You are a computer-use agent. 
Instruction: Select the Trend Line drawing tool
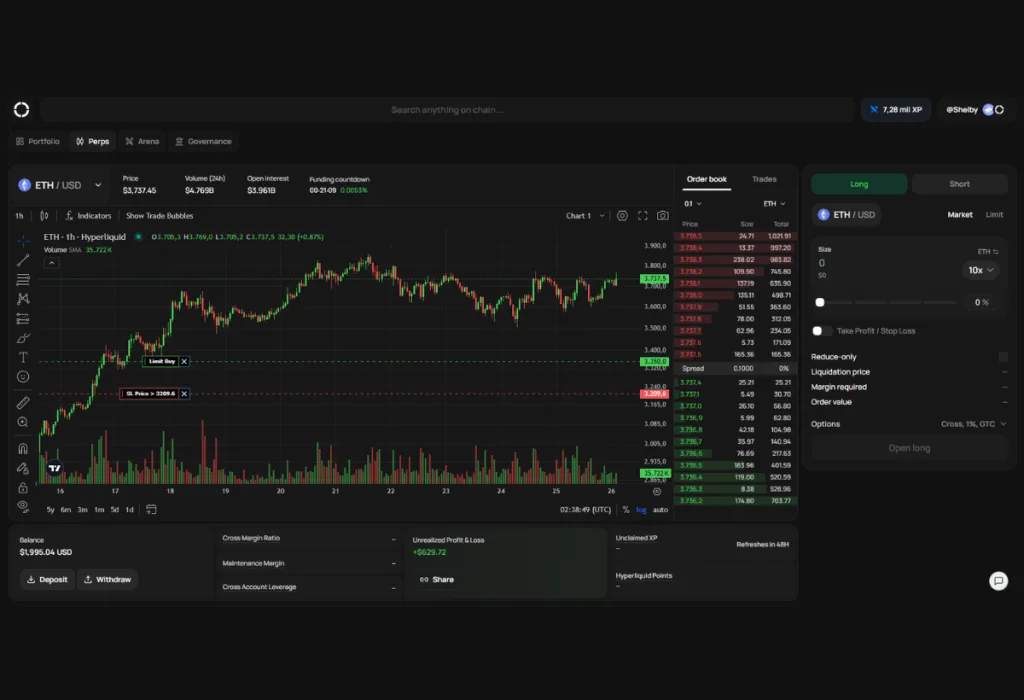pos(24,261)
